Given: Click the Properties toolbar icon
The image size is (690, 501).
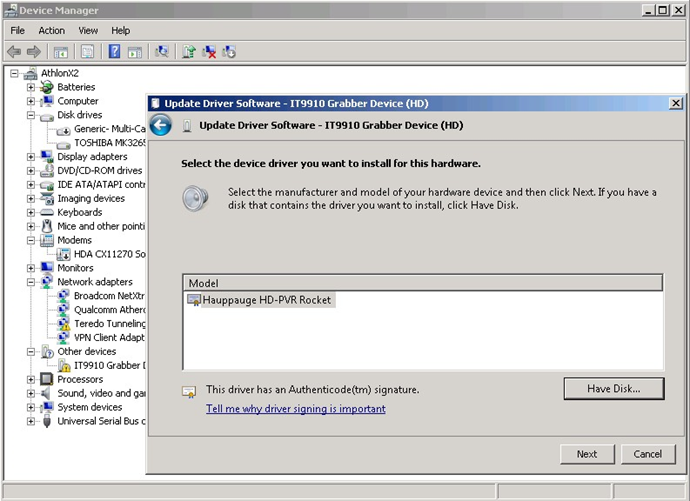Looking at the screenshot, I should point(88,52).
